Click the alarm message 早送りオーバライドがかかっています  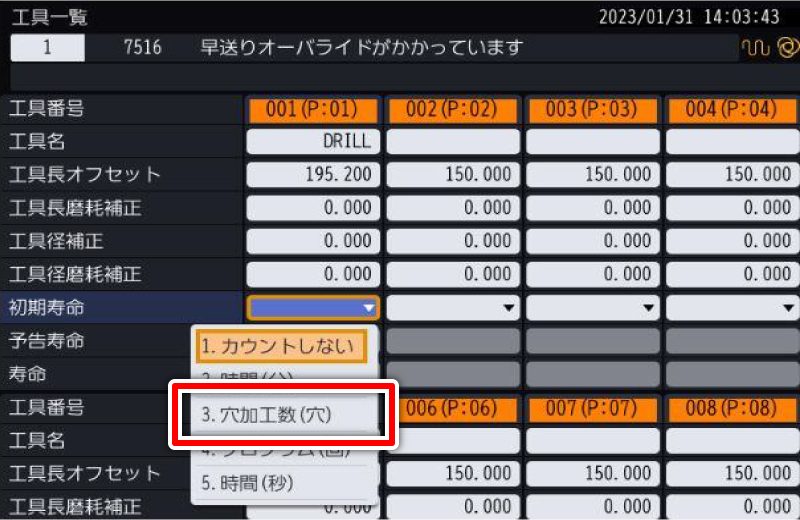tap(361, 47)
